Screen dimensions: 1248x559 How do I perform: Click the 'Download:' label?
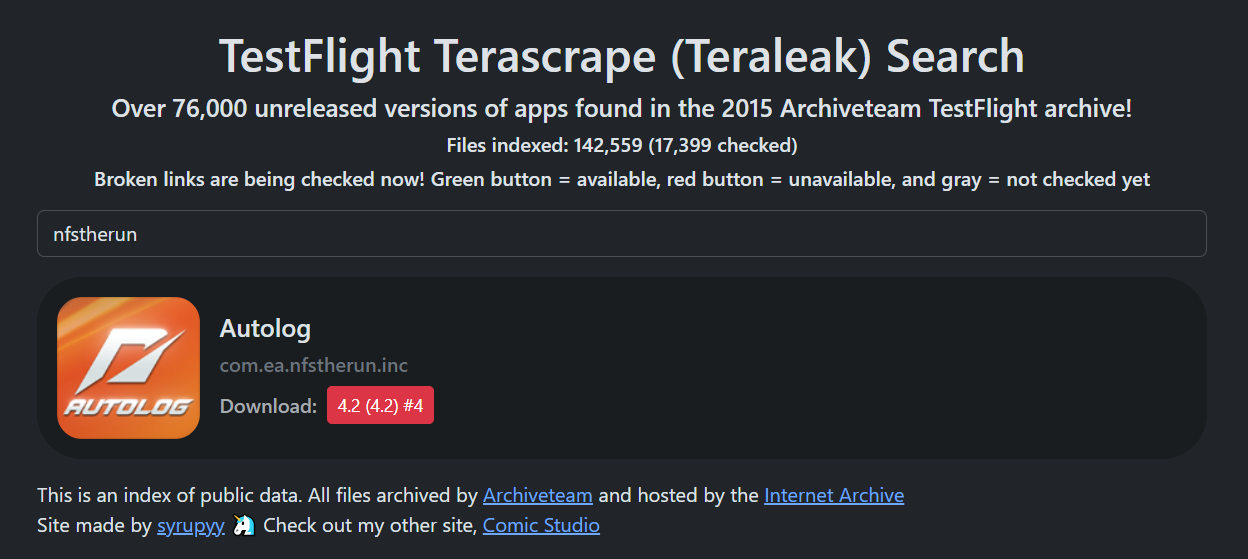(x=268, y=406)
